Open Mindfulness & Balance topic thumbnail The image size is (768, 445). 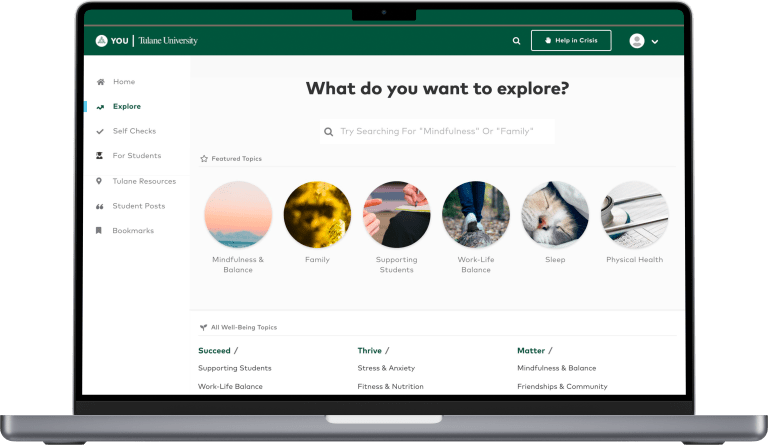click(x=238, y=214)
